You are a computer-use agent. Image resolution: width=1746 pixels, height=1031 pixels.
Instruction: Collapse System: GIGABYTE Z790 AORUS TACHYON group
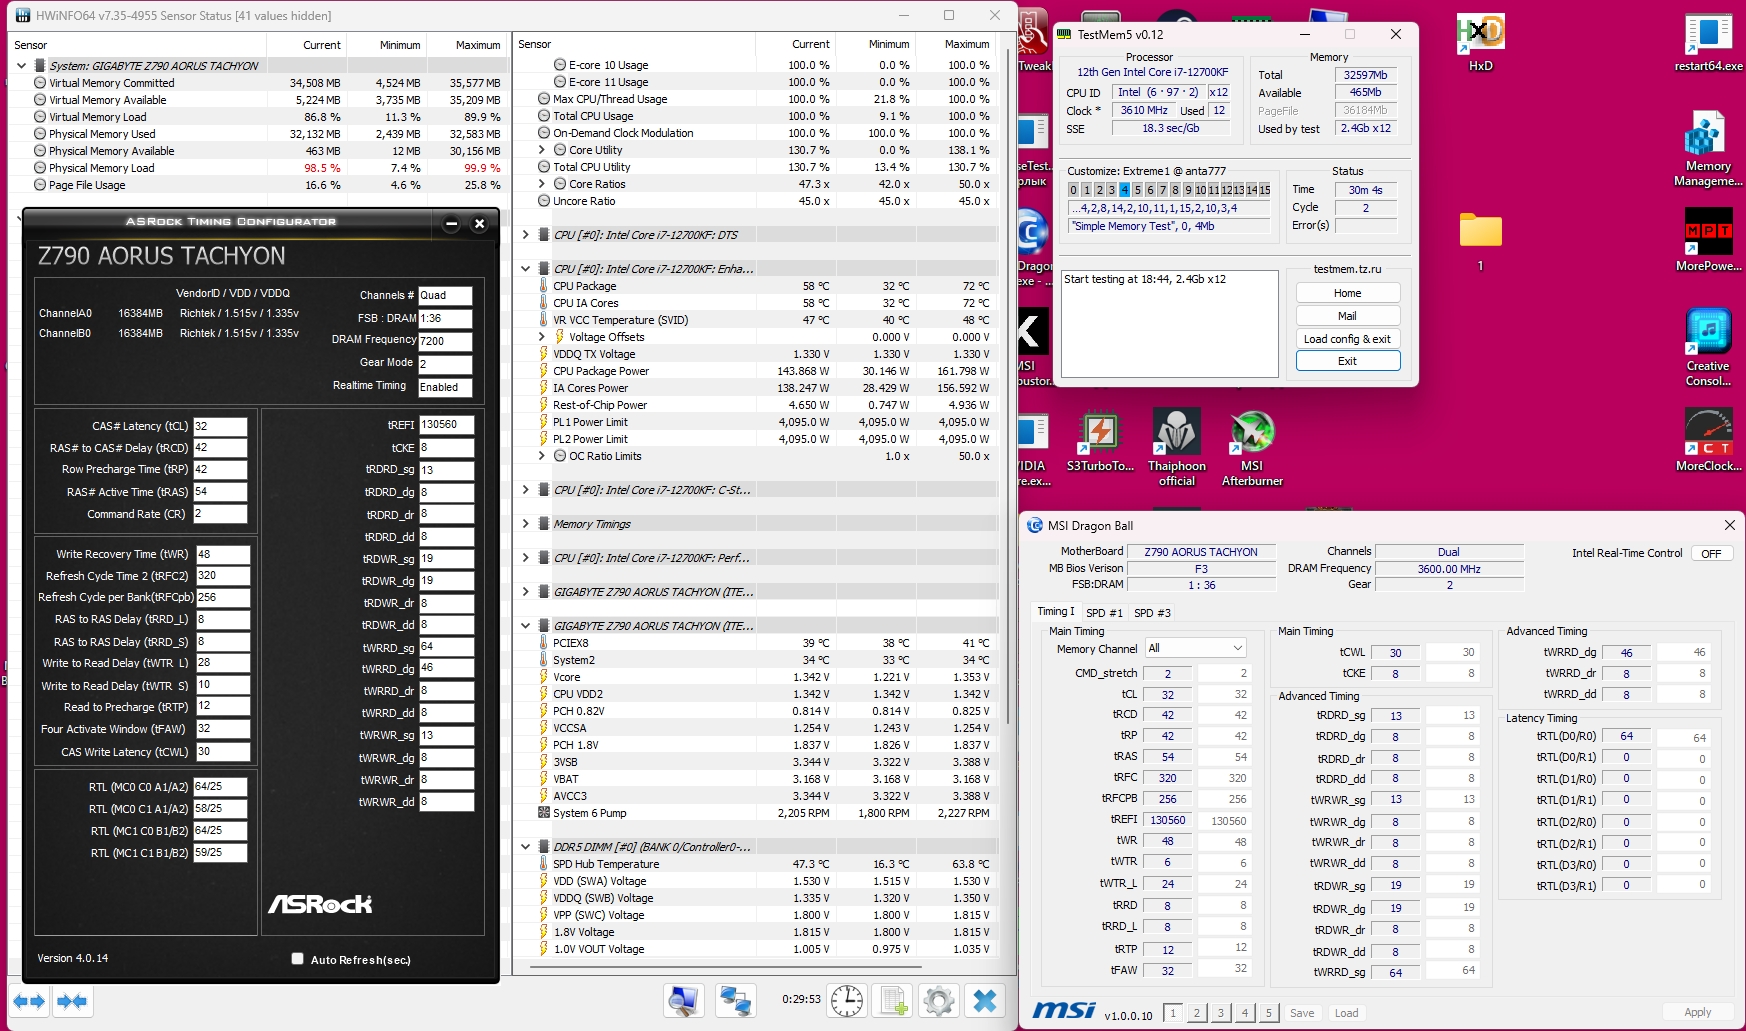pos(22,66)
